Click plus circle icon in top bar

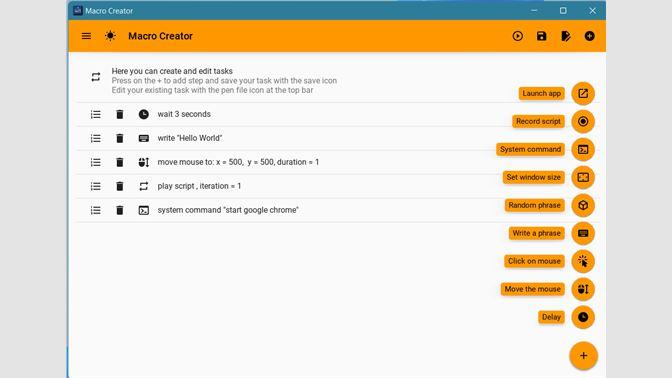pos(589,36)
